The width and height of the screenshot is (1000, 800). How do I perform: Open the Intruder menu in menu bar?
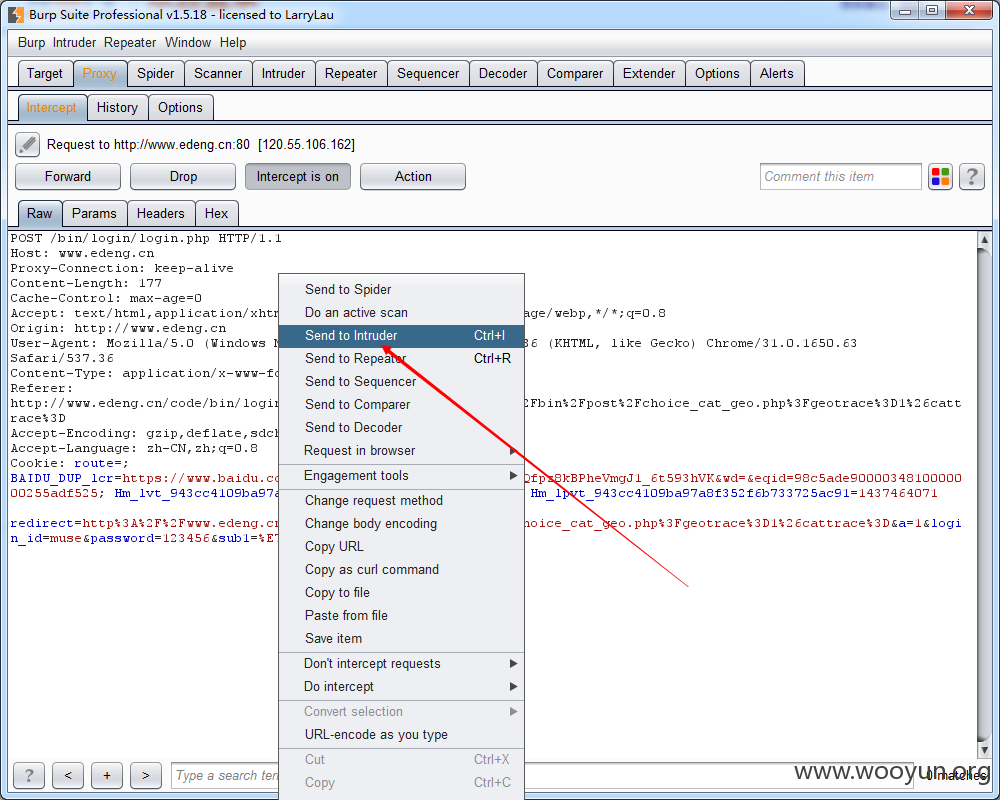click(74, 43)
